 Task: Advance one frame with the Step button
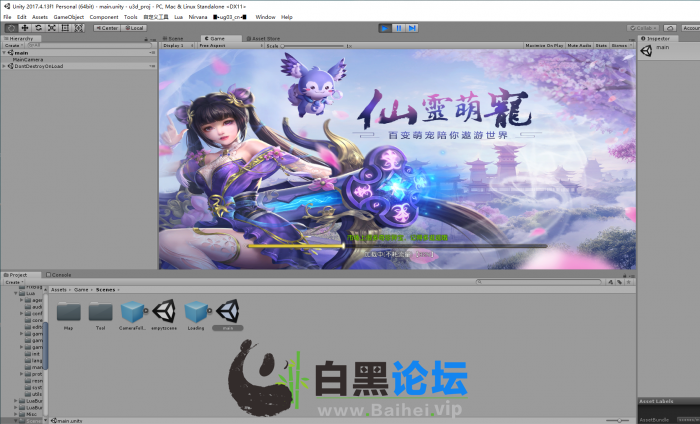412,28
